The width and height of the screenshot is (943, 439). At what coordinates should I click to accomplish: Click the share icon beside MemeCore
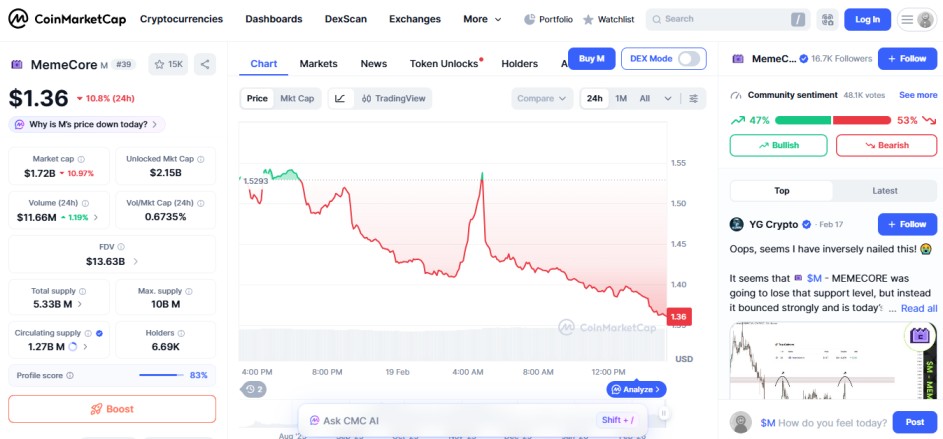(205, 64)
